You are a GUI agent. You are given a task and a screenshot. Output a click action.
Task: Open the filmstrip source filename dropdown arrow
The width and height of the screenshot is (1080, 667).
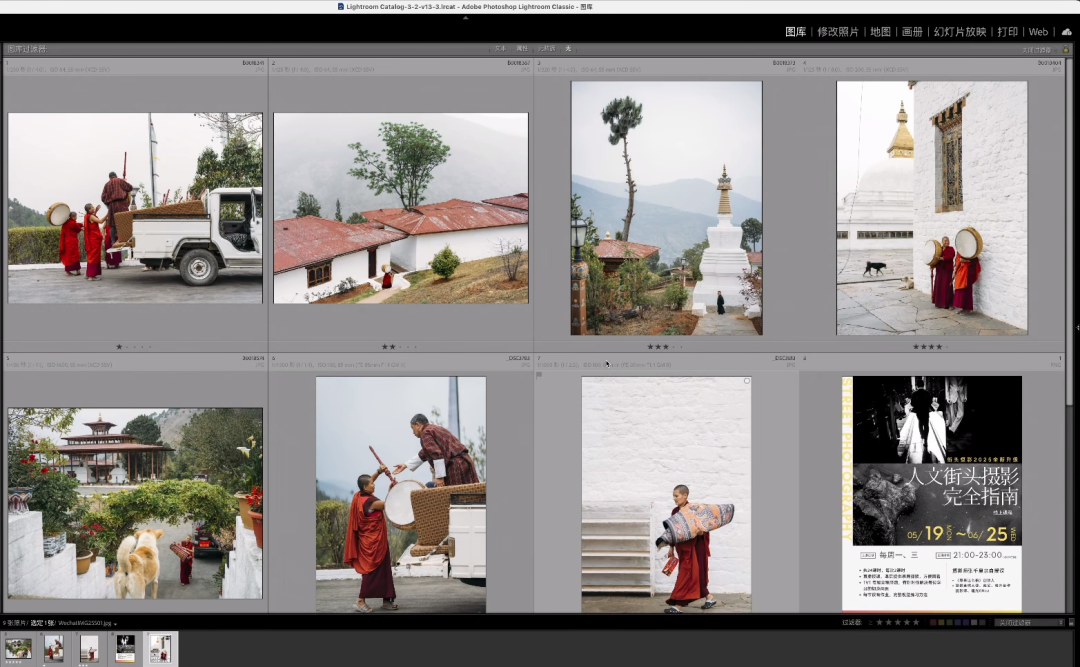(x=115, y=624)
